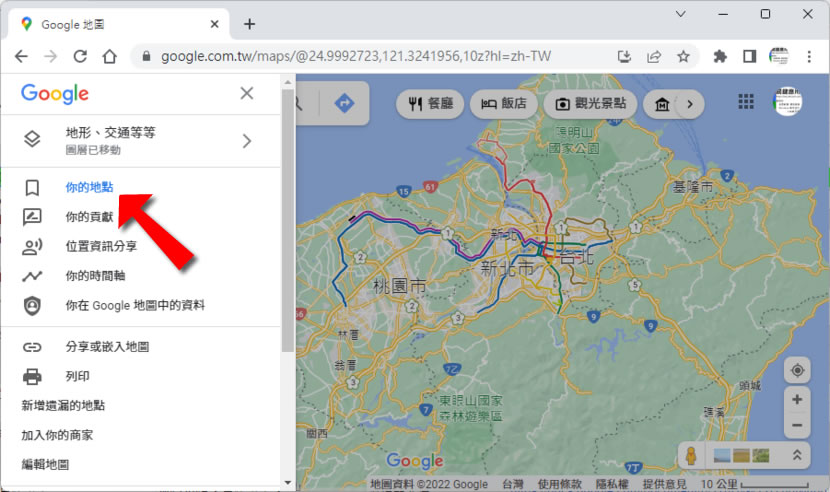The image size is (830, 492).
Task: Select 分享或嵌入地圖
Action: [107, 347]
